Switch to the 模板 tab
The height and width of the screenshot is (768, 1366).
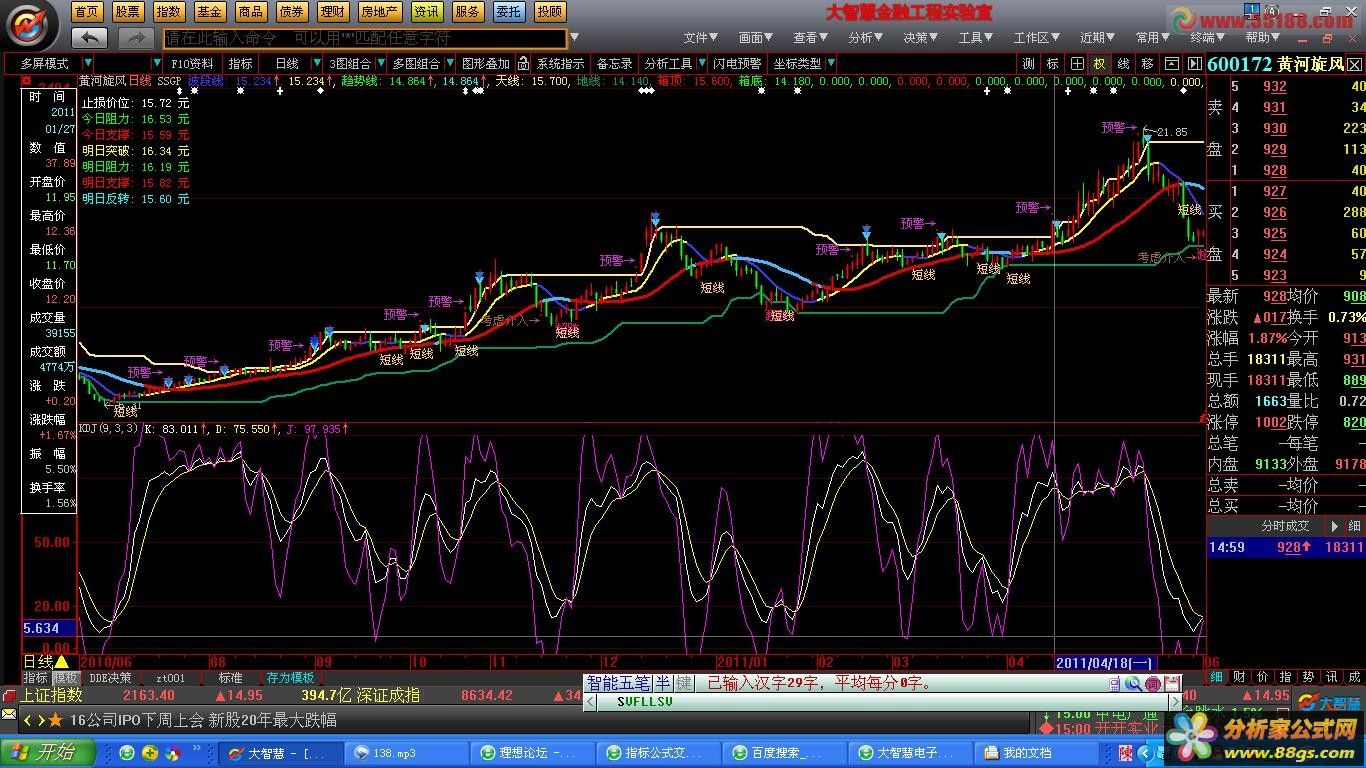click(x=64, y=678)
